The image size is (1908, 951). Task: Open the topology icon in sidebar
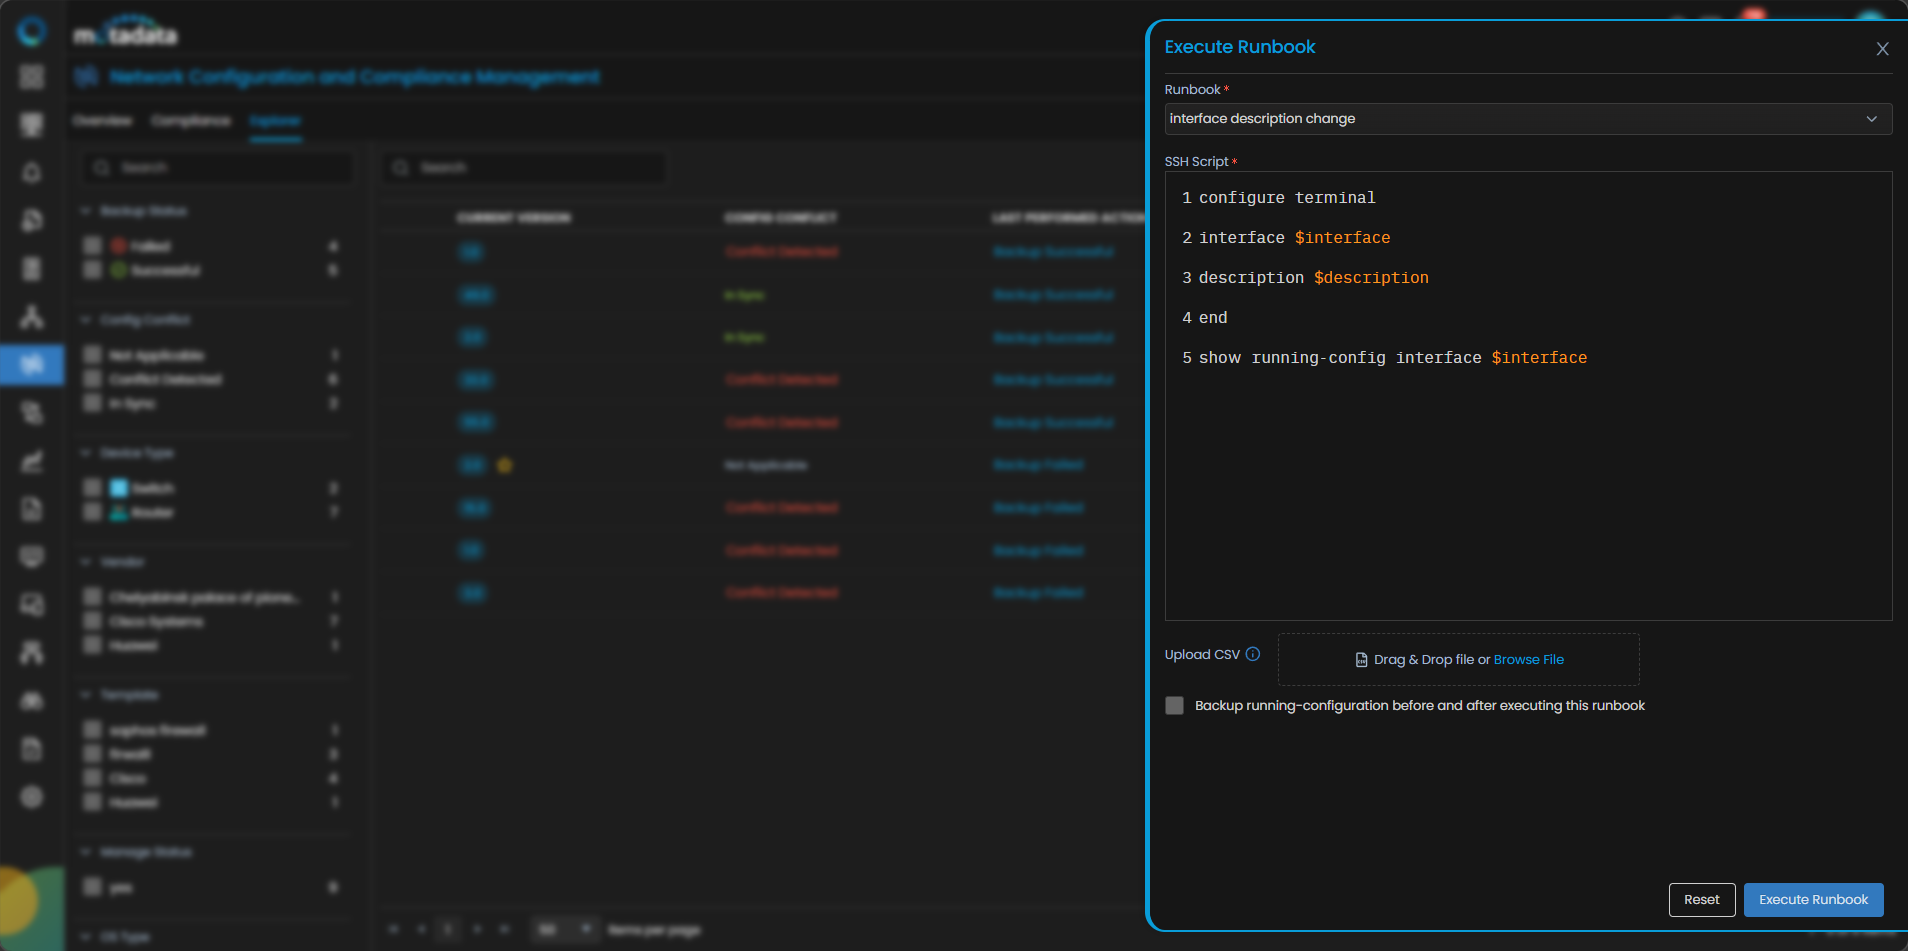[32, 317]
